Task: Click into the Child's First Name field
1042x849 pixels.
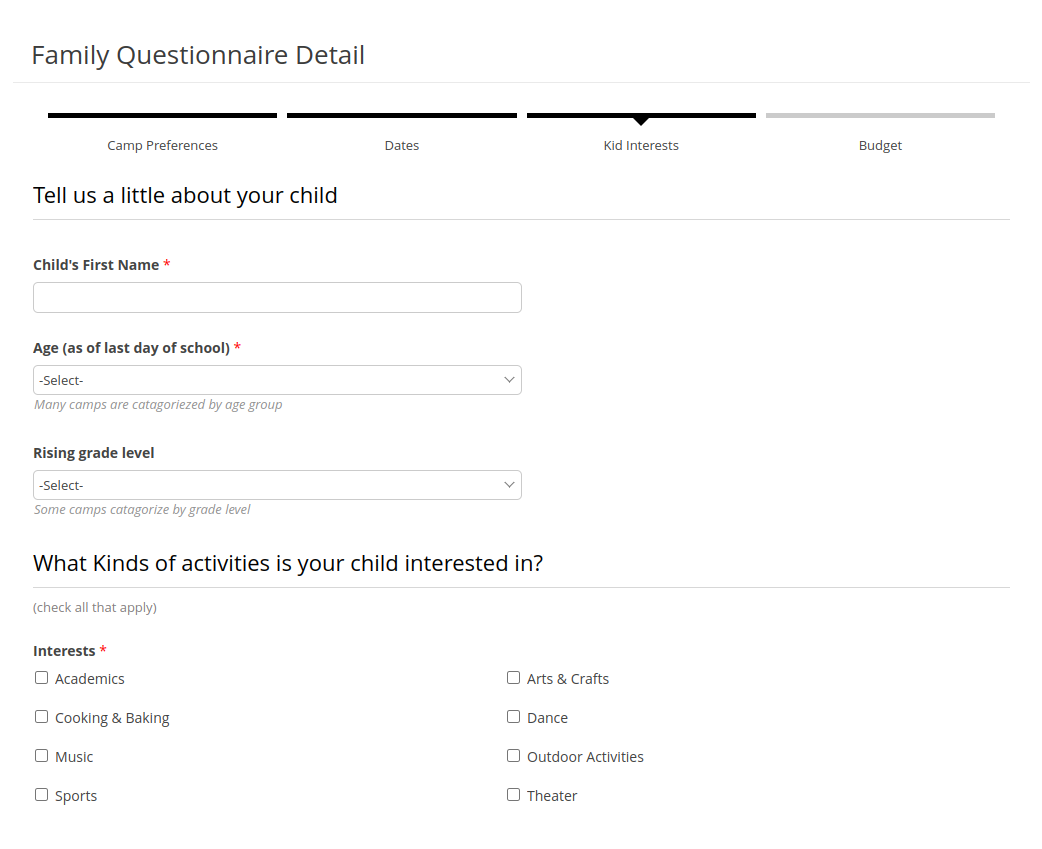Action: click(277, 297)
